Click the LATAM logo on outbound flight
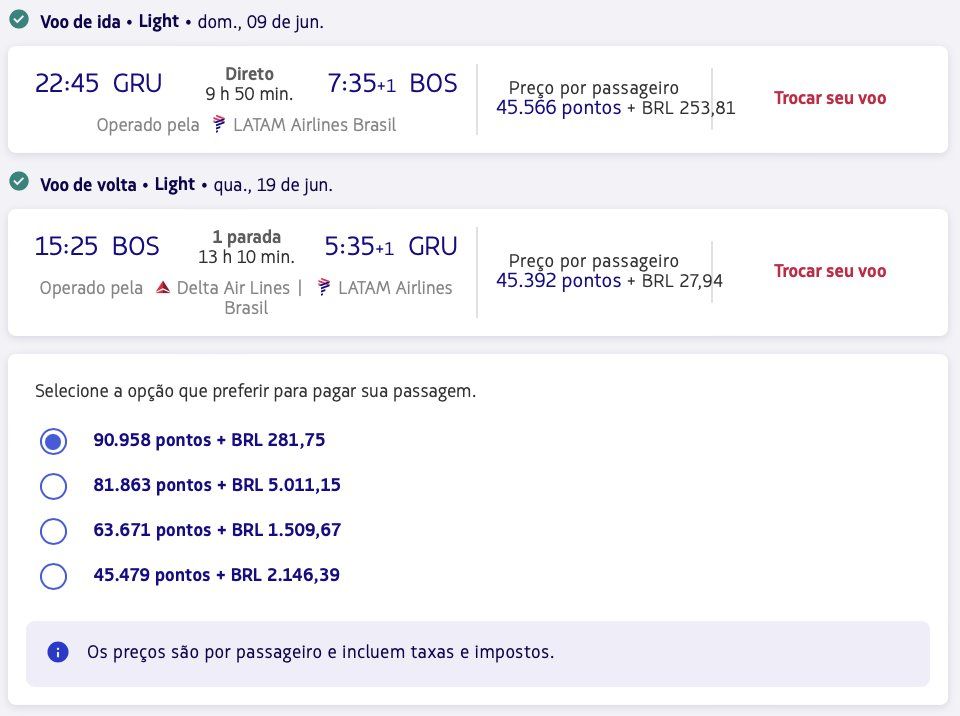Screen dimensions: 960x716 click(219, 124)
